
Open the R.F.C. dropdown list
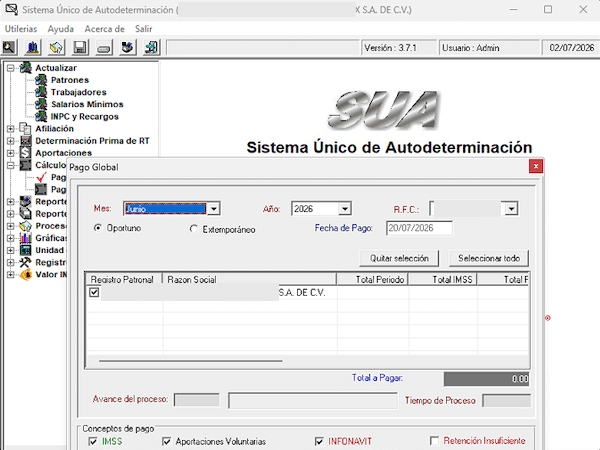point(512,209)
